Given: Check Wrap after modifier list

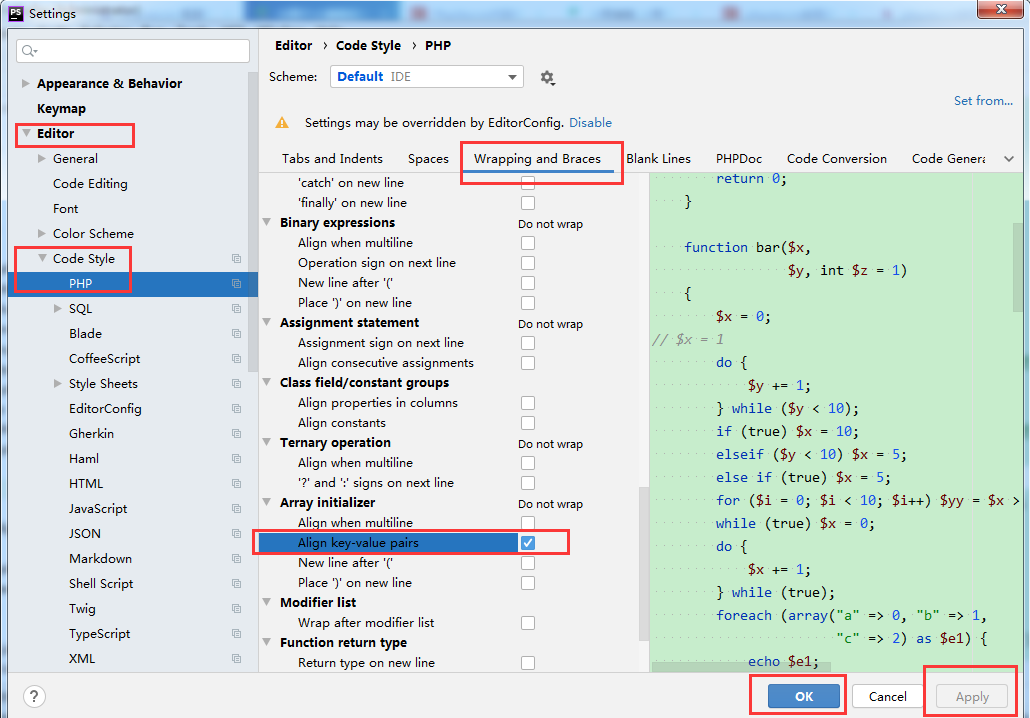Looking at the screenshot, I should [527, 623].
